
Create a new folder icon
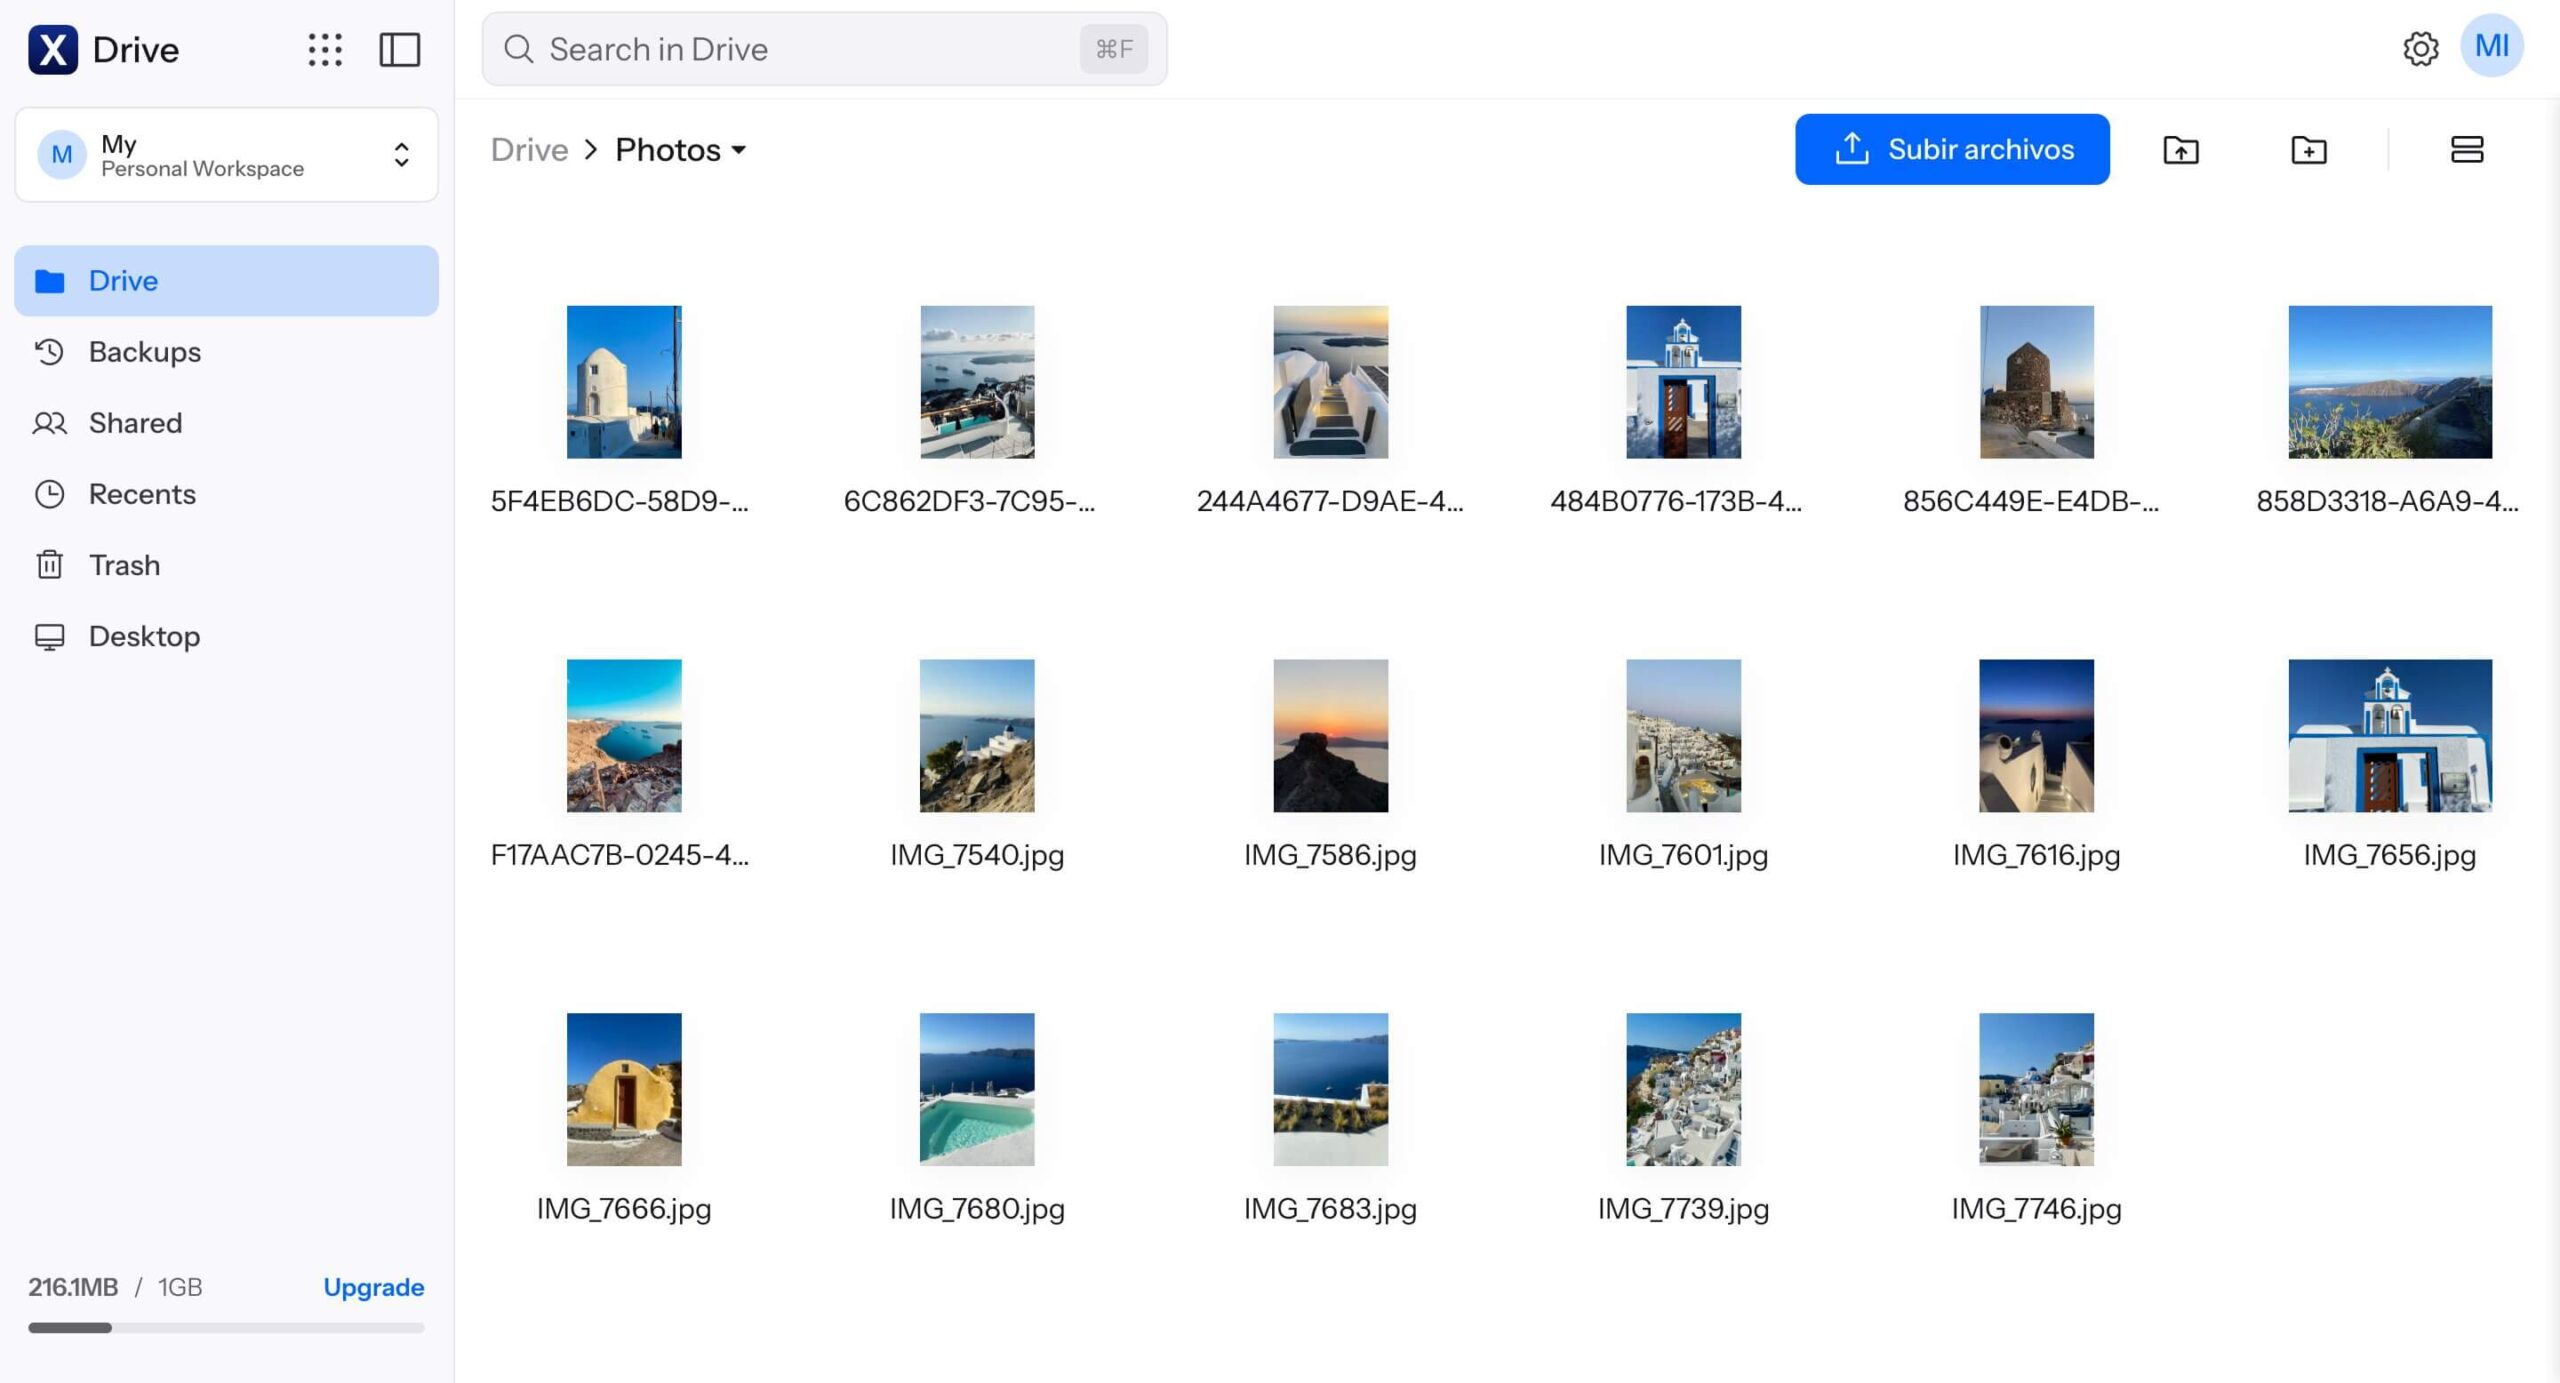click(x=2308, y=150)
